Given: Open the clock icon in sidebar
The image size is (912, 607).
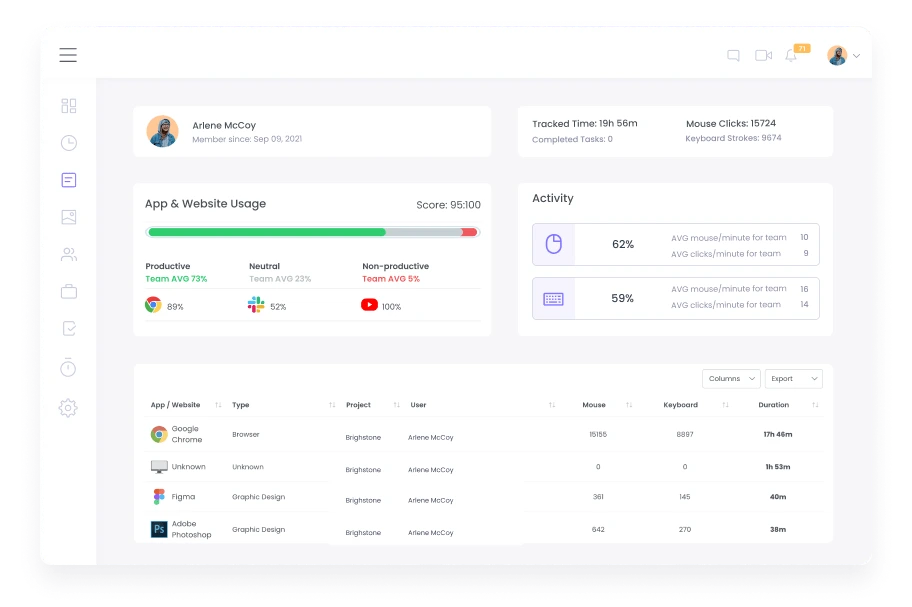Looking at the screenshot, I should pos(69,143).
